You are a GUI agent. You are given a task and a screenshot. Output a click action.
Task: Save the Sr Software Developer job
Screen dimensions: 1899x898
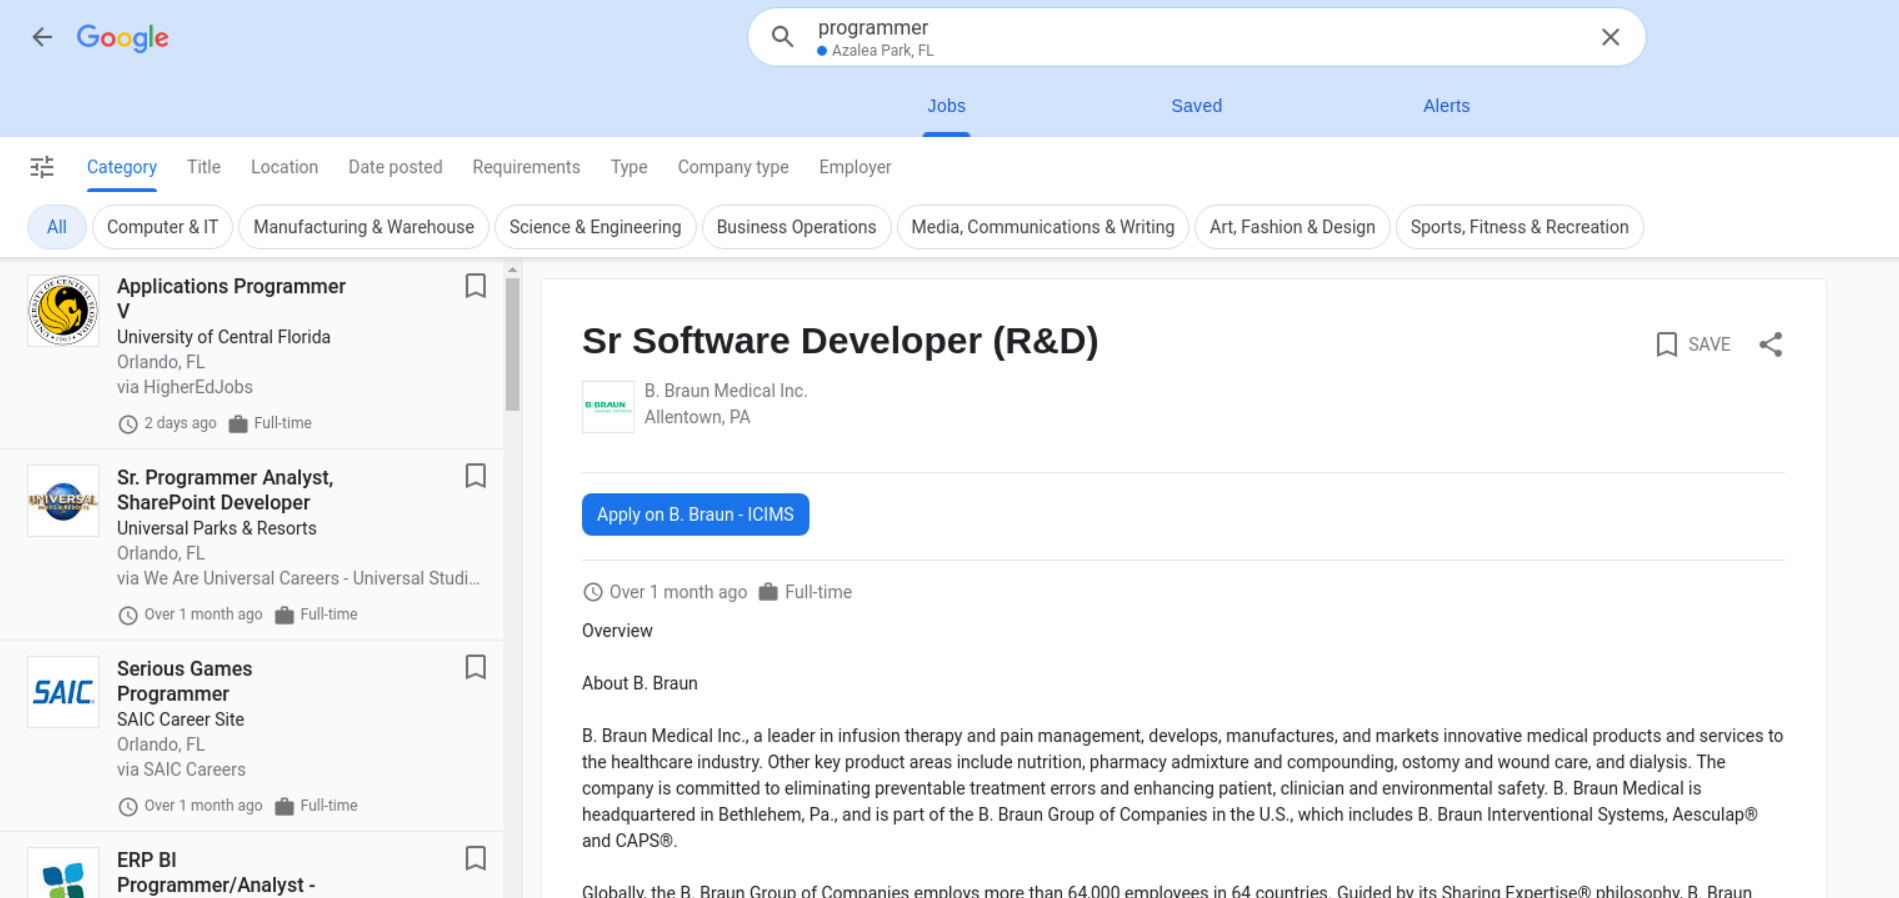pyautogui.click(x=1693, y=344)
